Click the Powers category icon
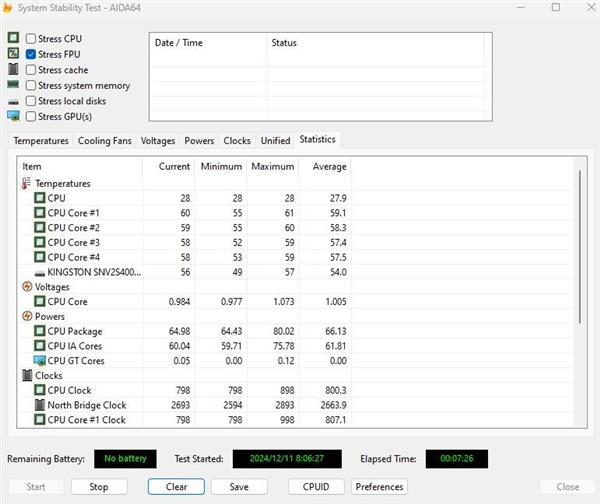 pos(26,316)
